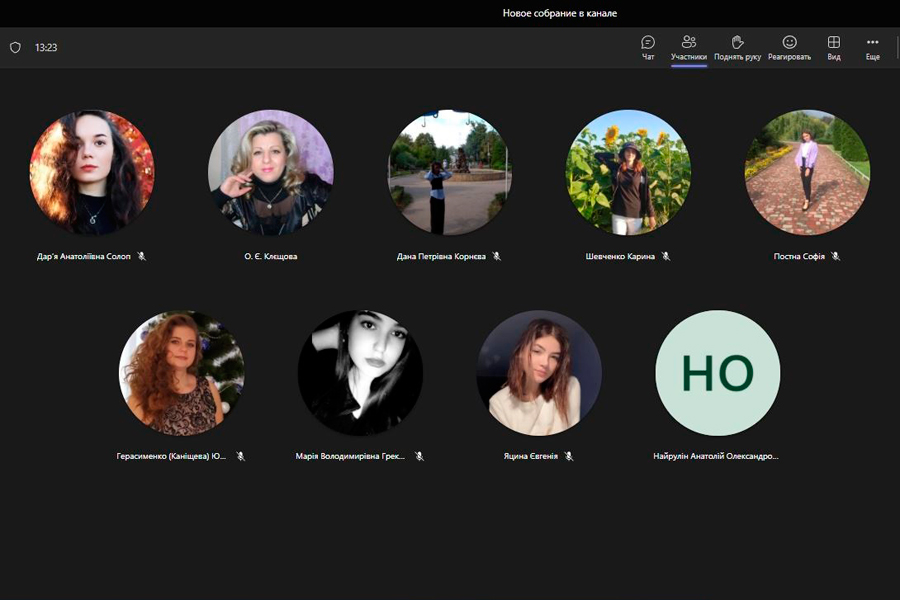Click the name Яцина Євгенія
This screenshot has width=900, height=600.
click(x=531, y=456)
